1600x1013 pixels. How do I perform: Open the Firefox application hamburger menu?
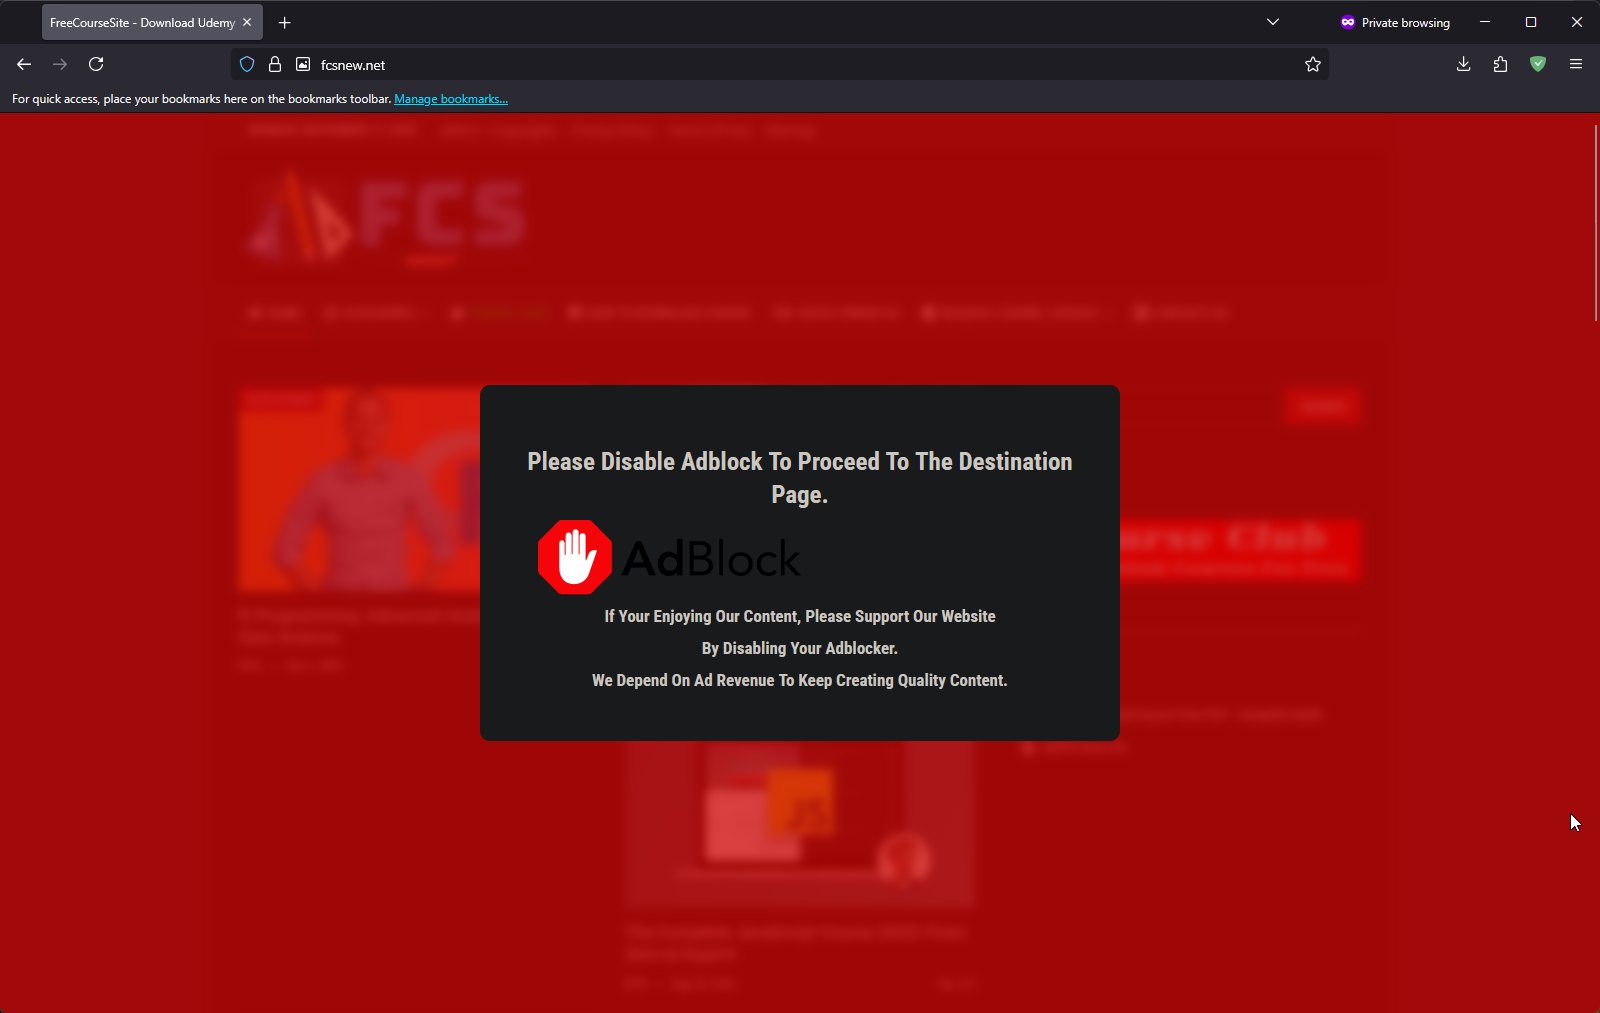click(x=1576, y=64)
